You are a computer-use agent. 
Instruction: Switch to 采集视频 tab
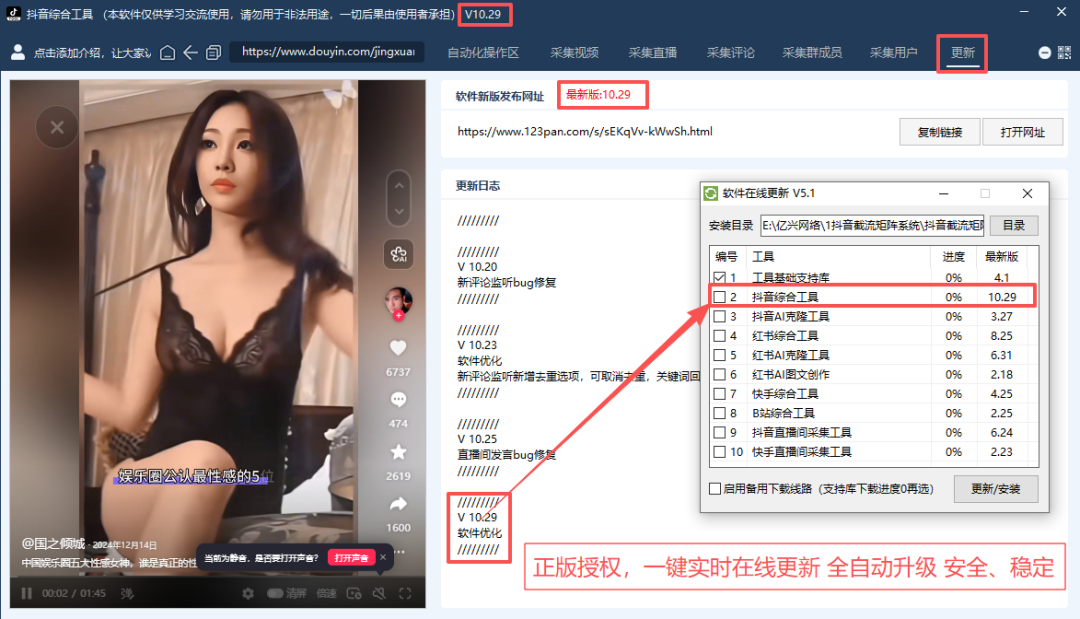pos(574,52)
